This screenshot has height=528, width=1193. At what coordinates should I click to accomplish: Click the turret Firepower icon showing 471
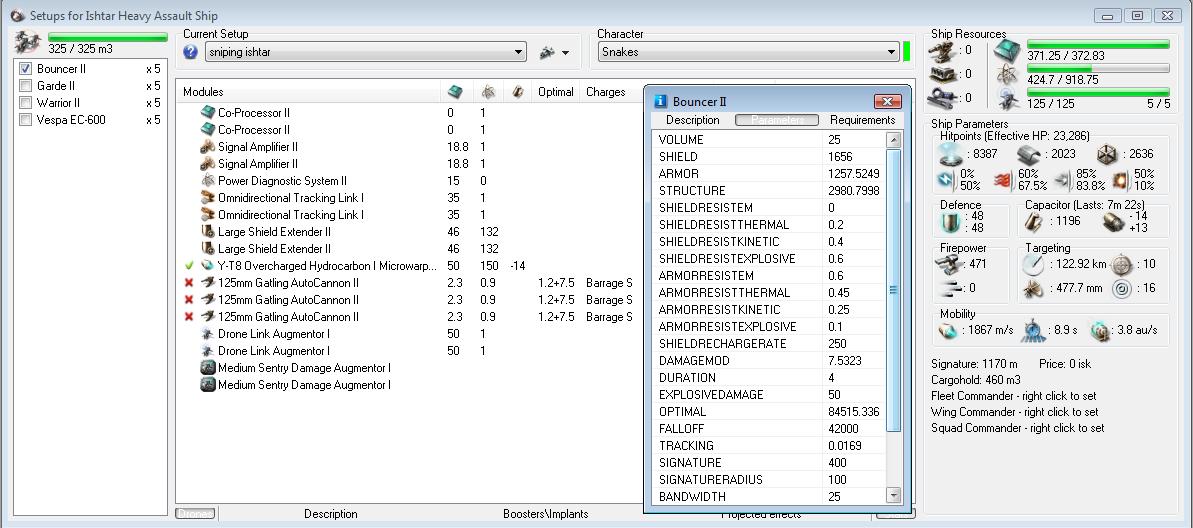click(x=947, y=264)
